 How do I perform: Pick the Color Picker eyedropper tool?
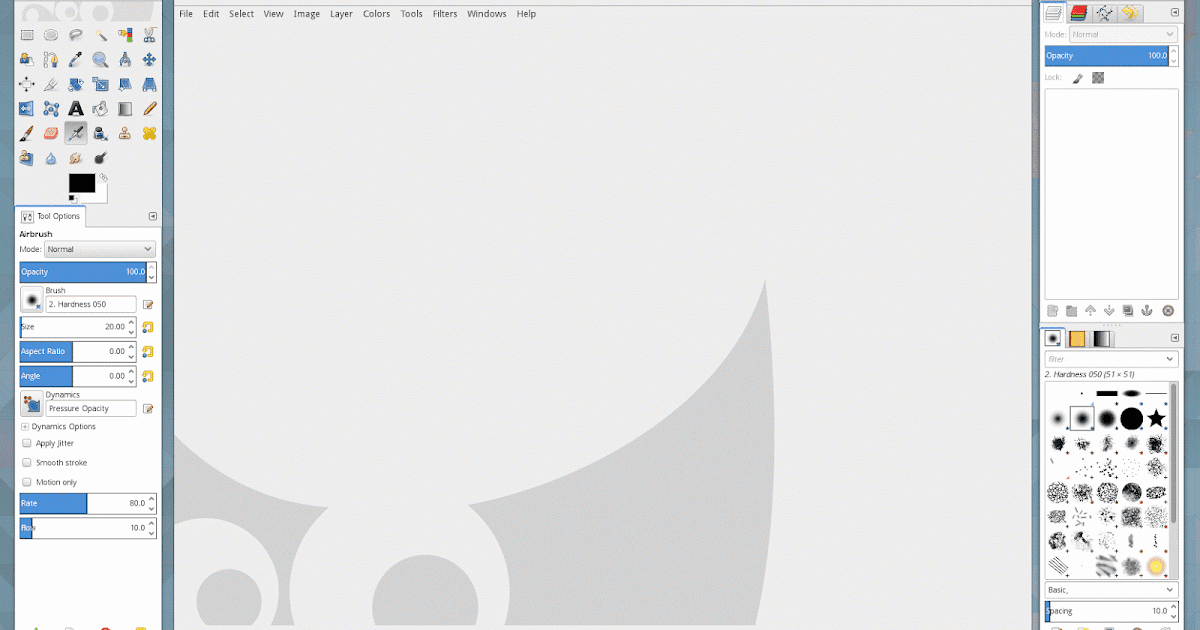coord(75,59)
